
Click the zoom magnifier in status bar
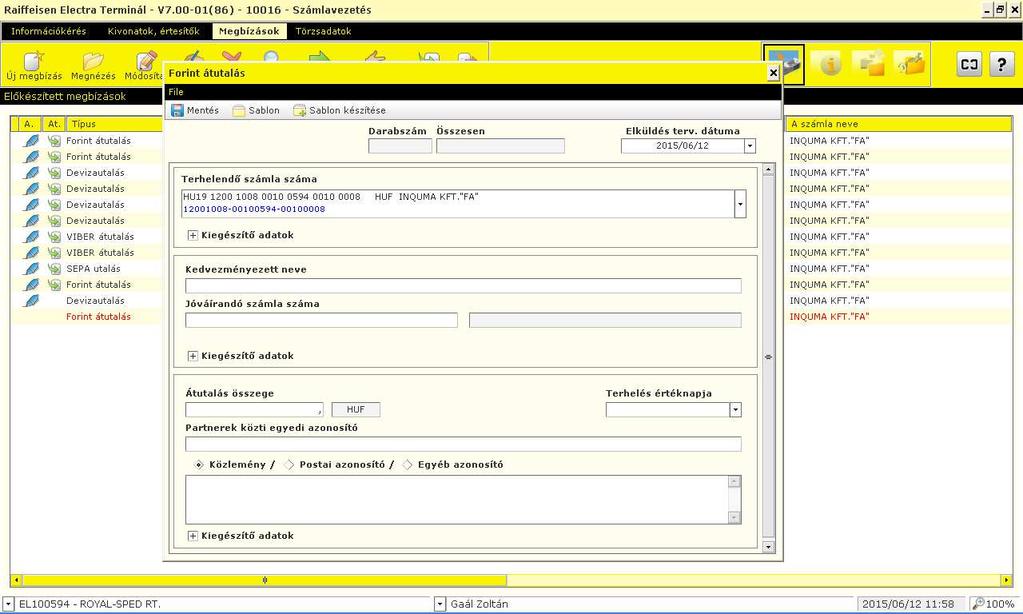coord(978,604)
